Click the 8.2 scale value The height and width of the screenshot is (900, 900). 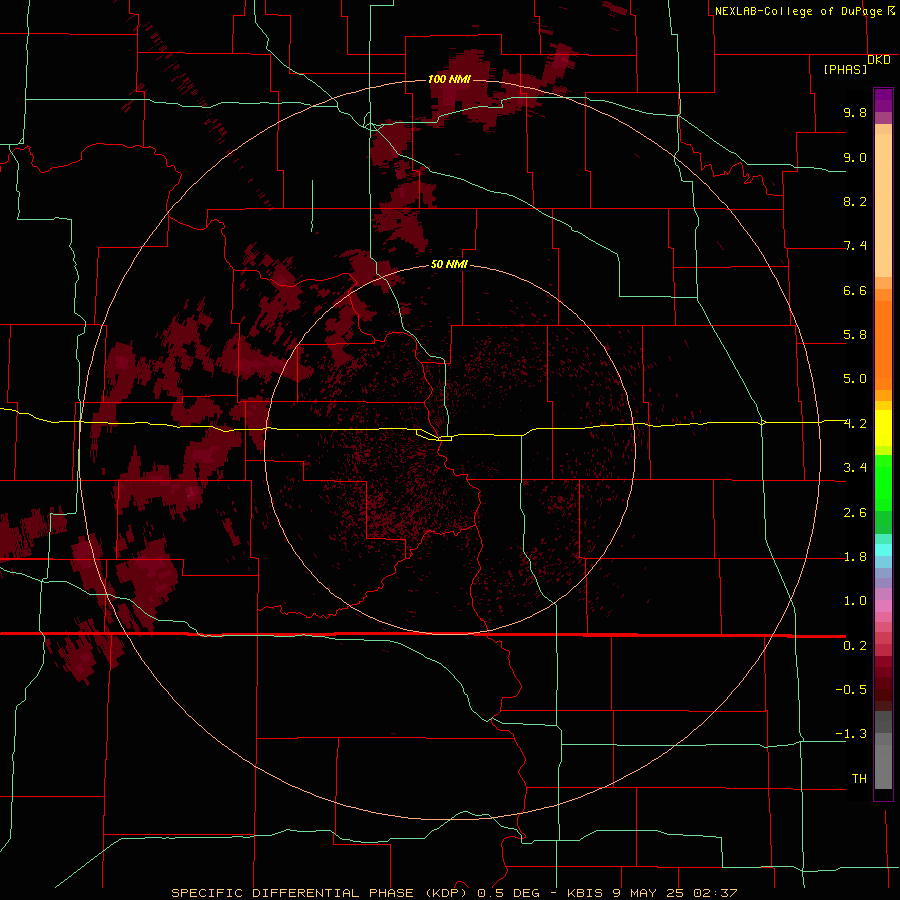coord(855,201)
